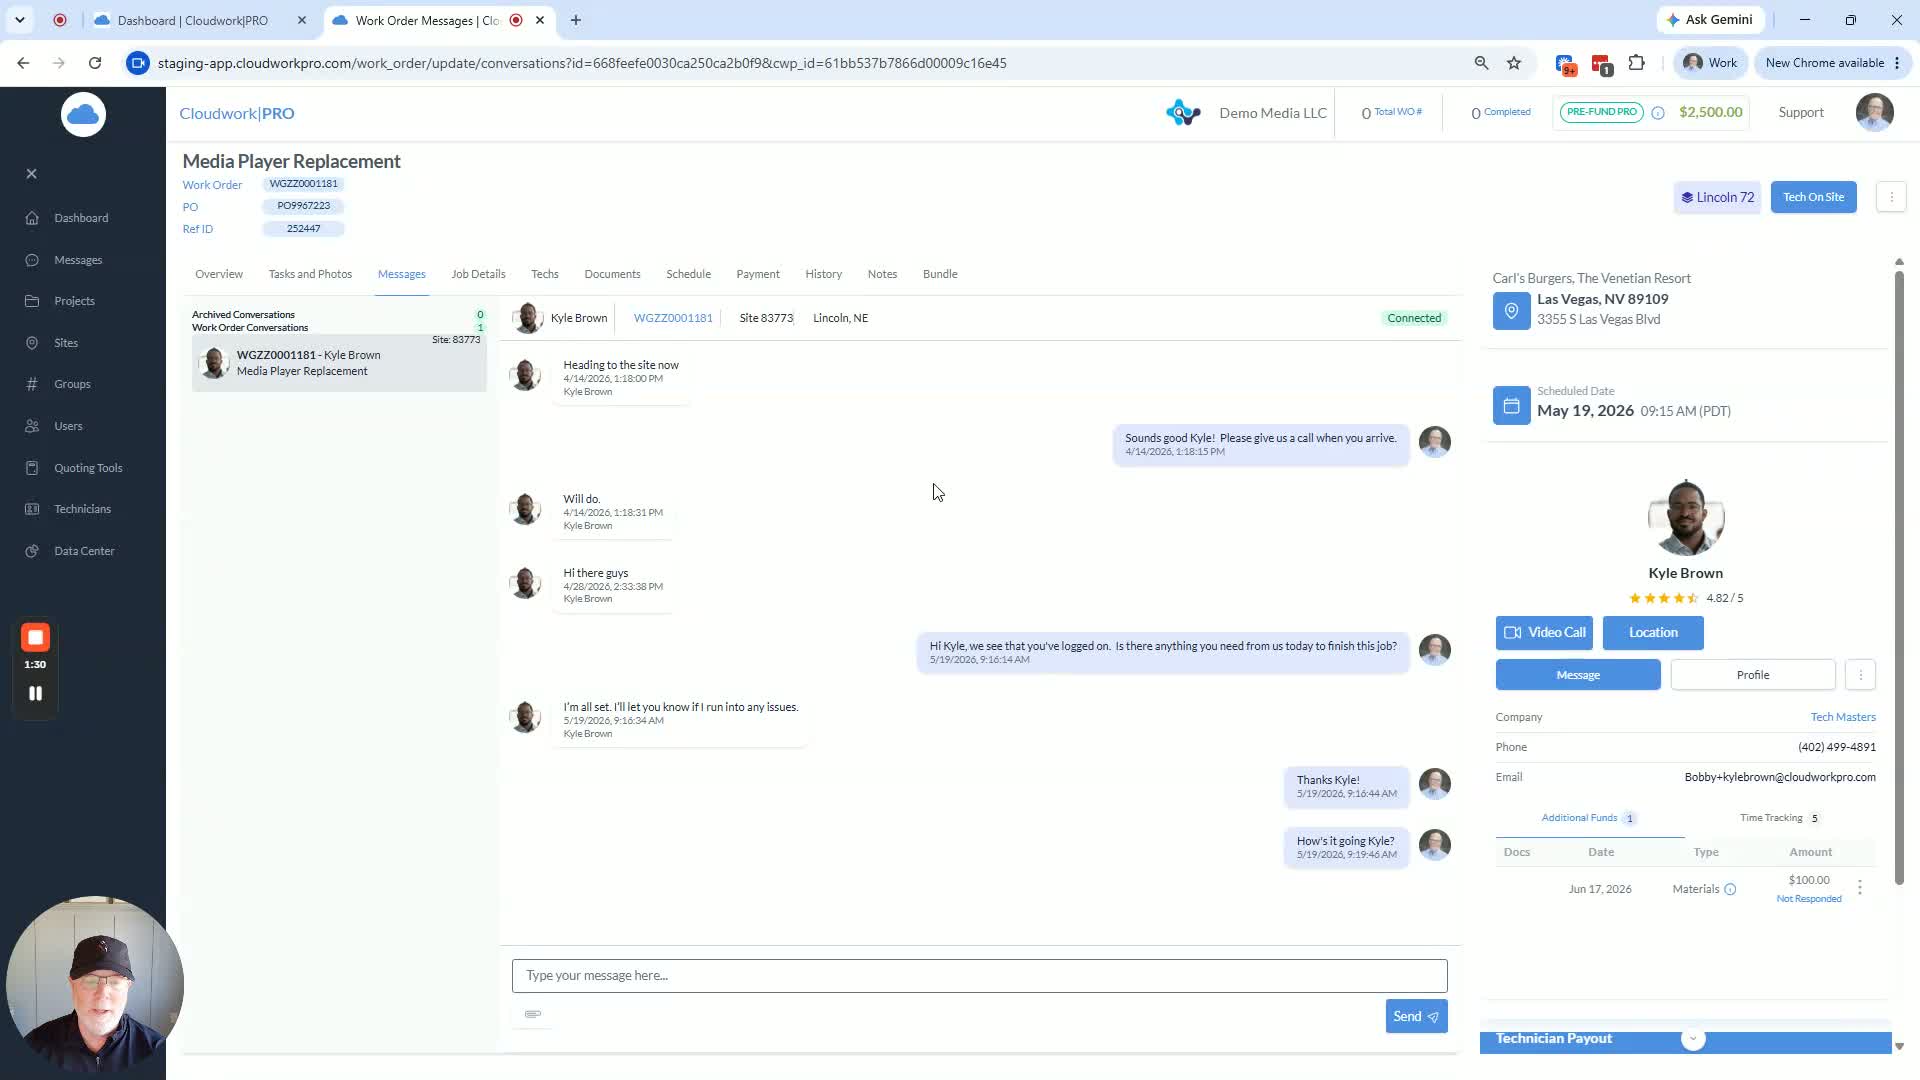Open Data Center icon in sidebar
1920x1080 pixels.
pyautogui.click(x=32, y=551)
